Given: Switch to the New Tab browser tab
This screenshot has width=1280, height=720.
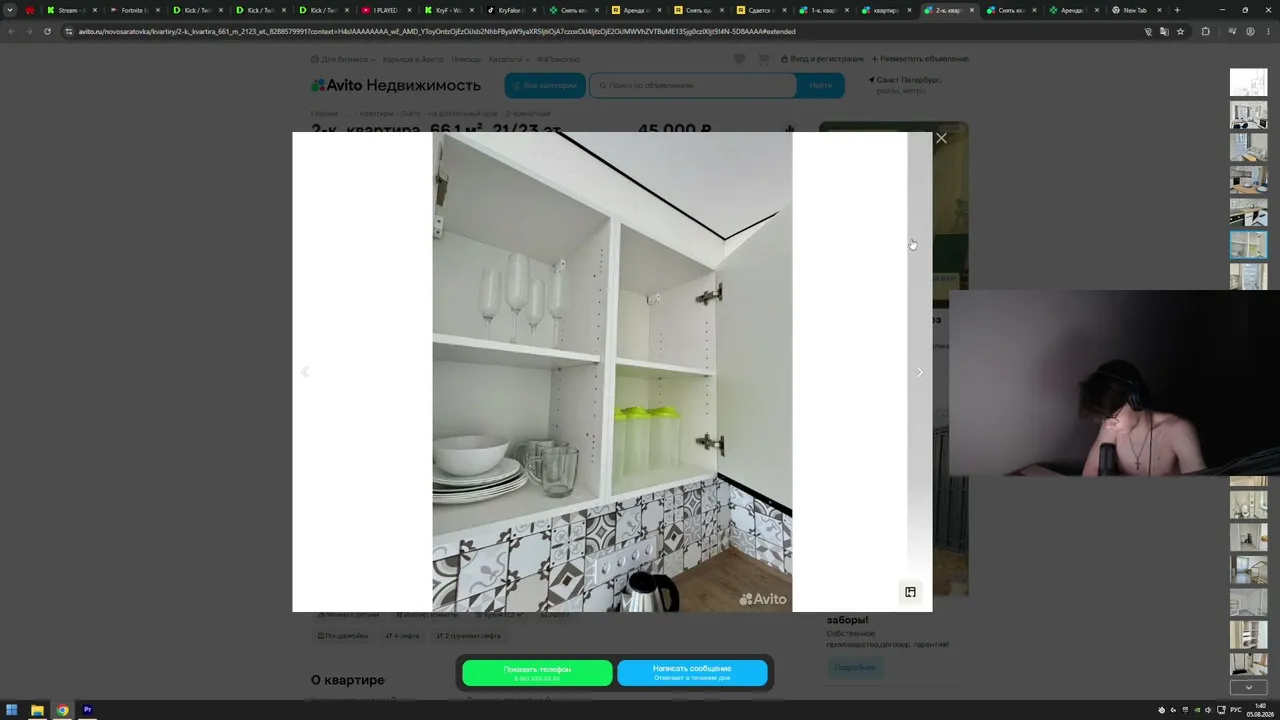Looking at the screenshot, I should click(x=1135, y=10).
